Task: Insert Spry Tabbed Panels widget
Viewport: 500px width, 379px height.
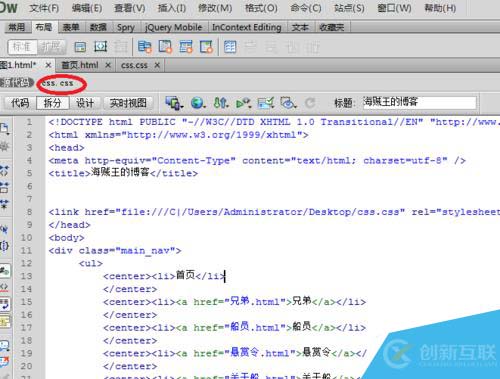Action: tap(165, 47)
